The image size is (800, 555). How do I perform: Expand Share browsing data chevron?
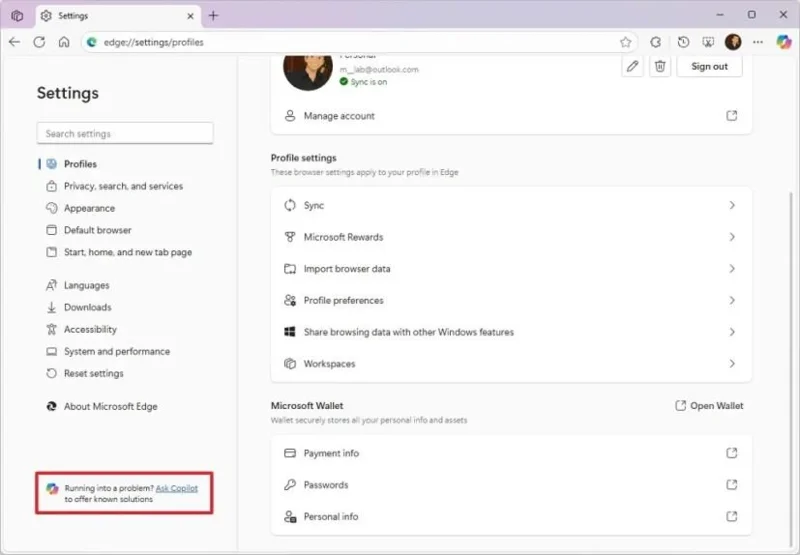click(x=732, y=332)
